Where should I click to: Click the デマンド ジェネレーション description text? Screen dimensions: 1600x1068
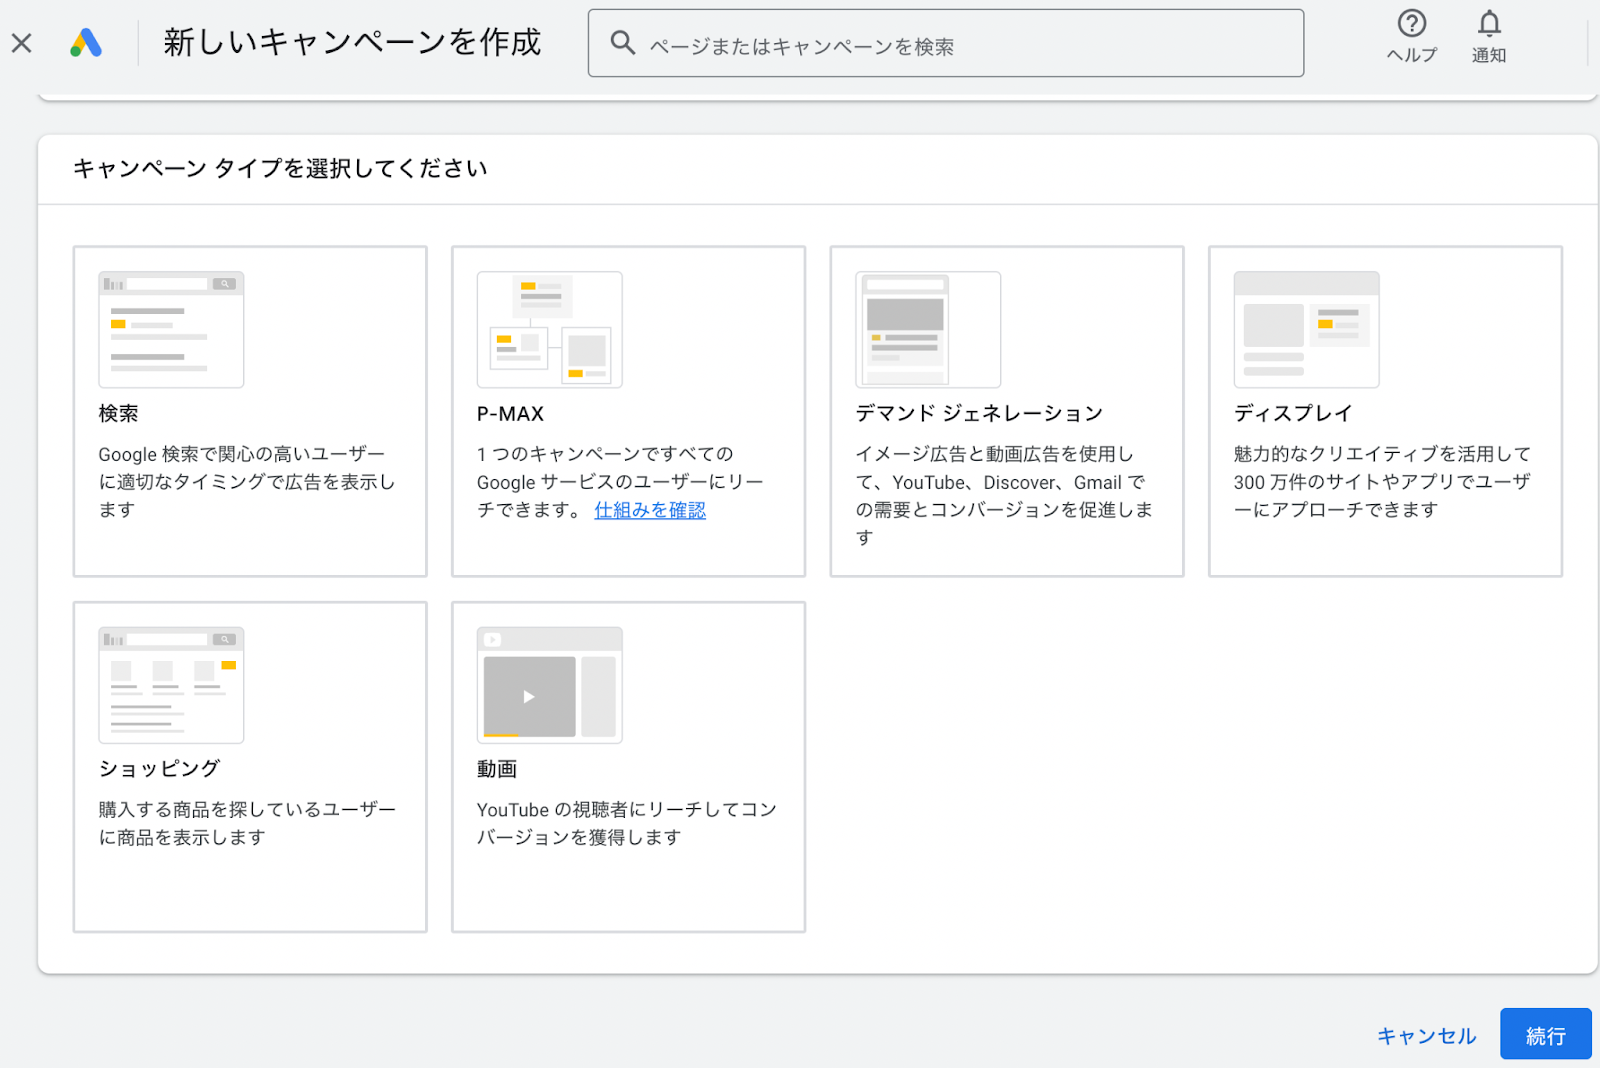click(x=1004, y=496)
